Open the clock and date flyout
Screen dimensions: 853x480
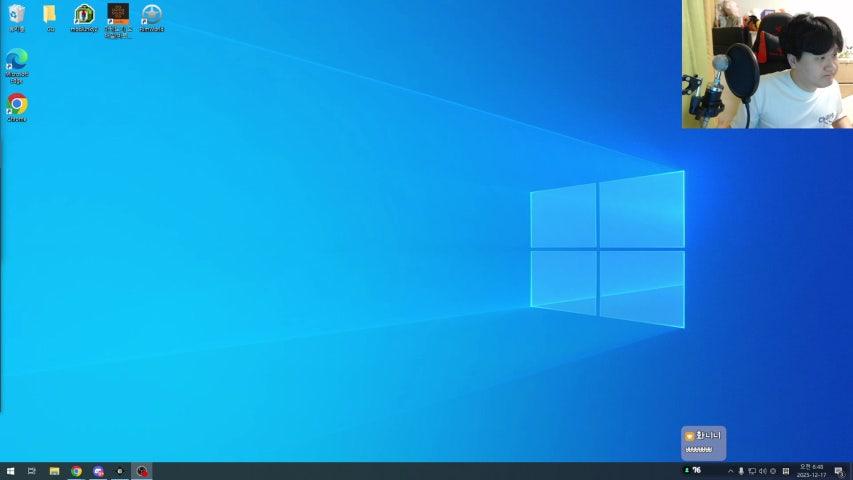(812, 471)
